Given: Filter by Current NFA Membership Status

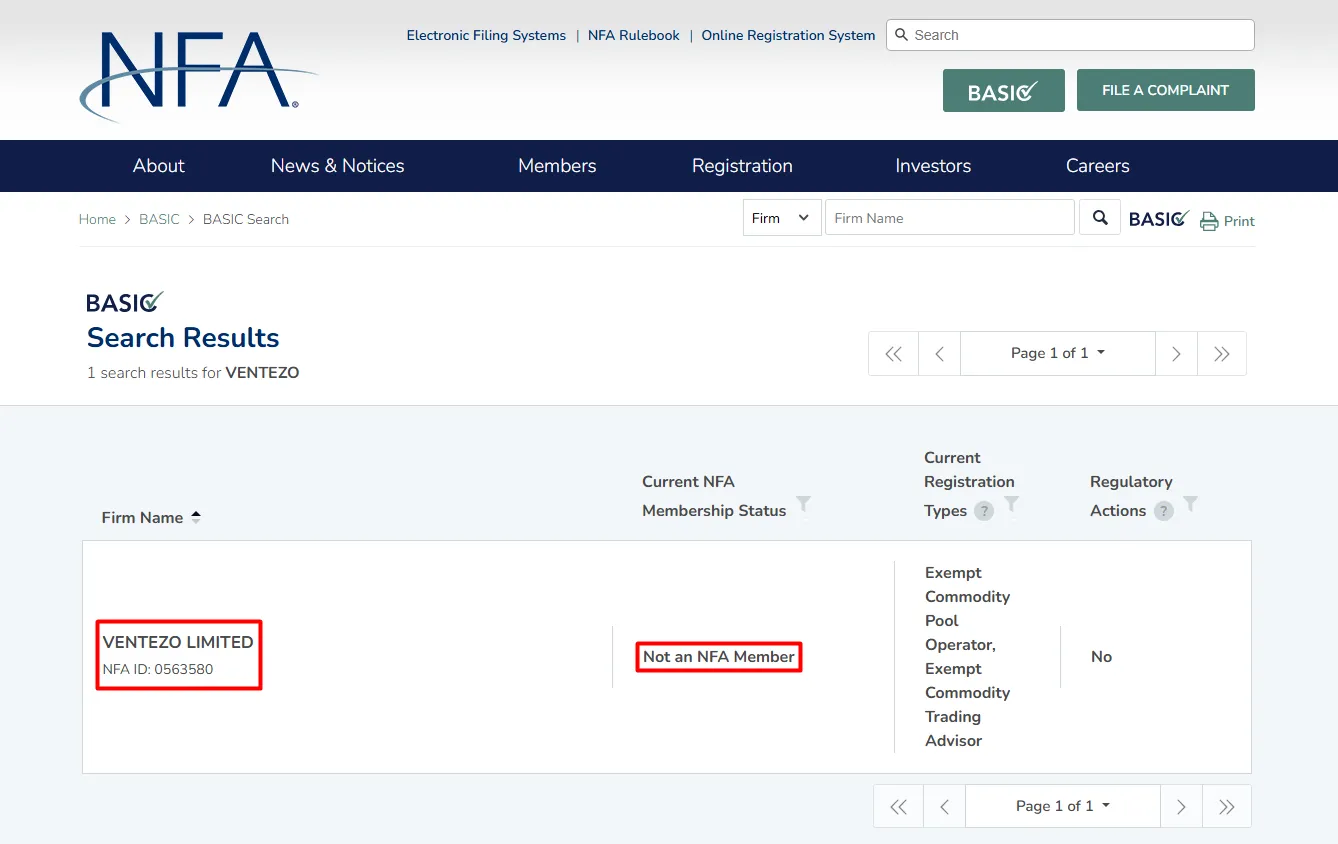Looking at the screenshot, I should (803, 503).
